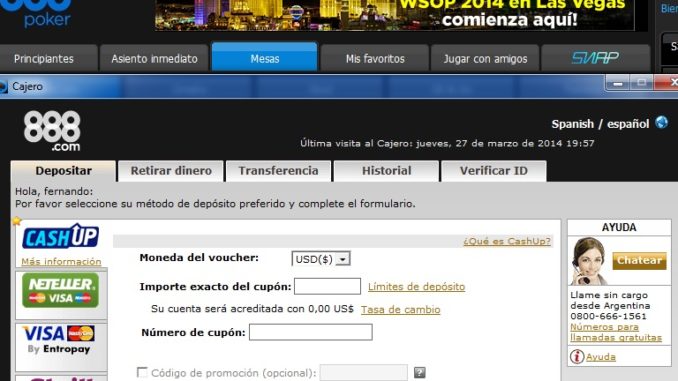Click the 0800-666-1561 phone number text

click(x=608, y=316)
